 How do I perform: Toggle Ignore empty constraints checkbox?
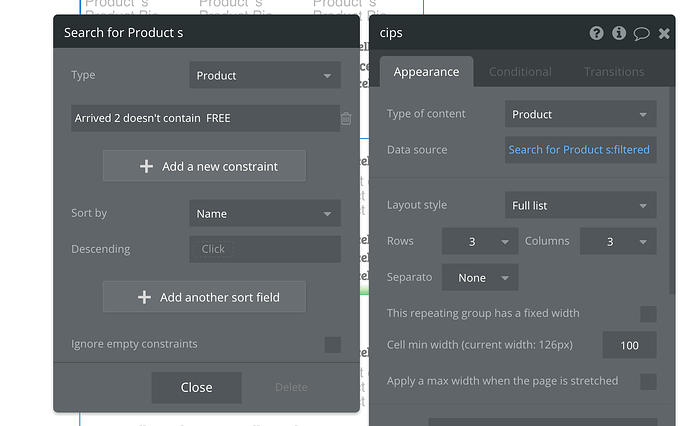[x=332, y=345]
